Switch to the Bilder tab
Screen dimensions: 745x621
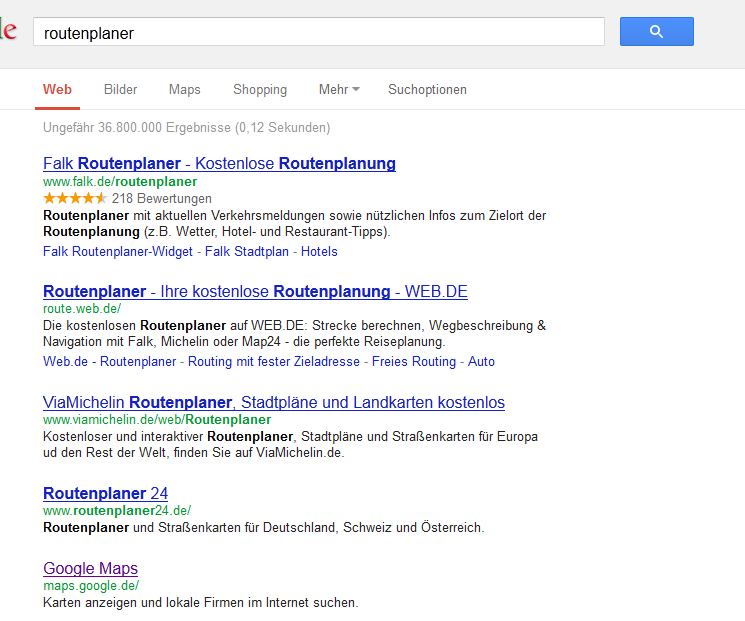coord(120,89)
